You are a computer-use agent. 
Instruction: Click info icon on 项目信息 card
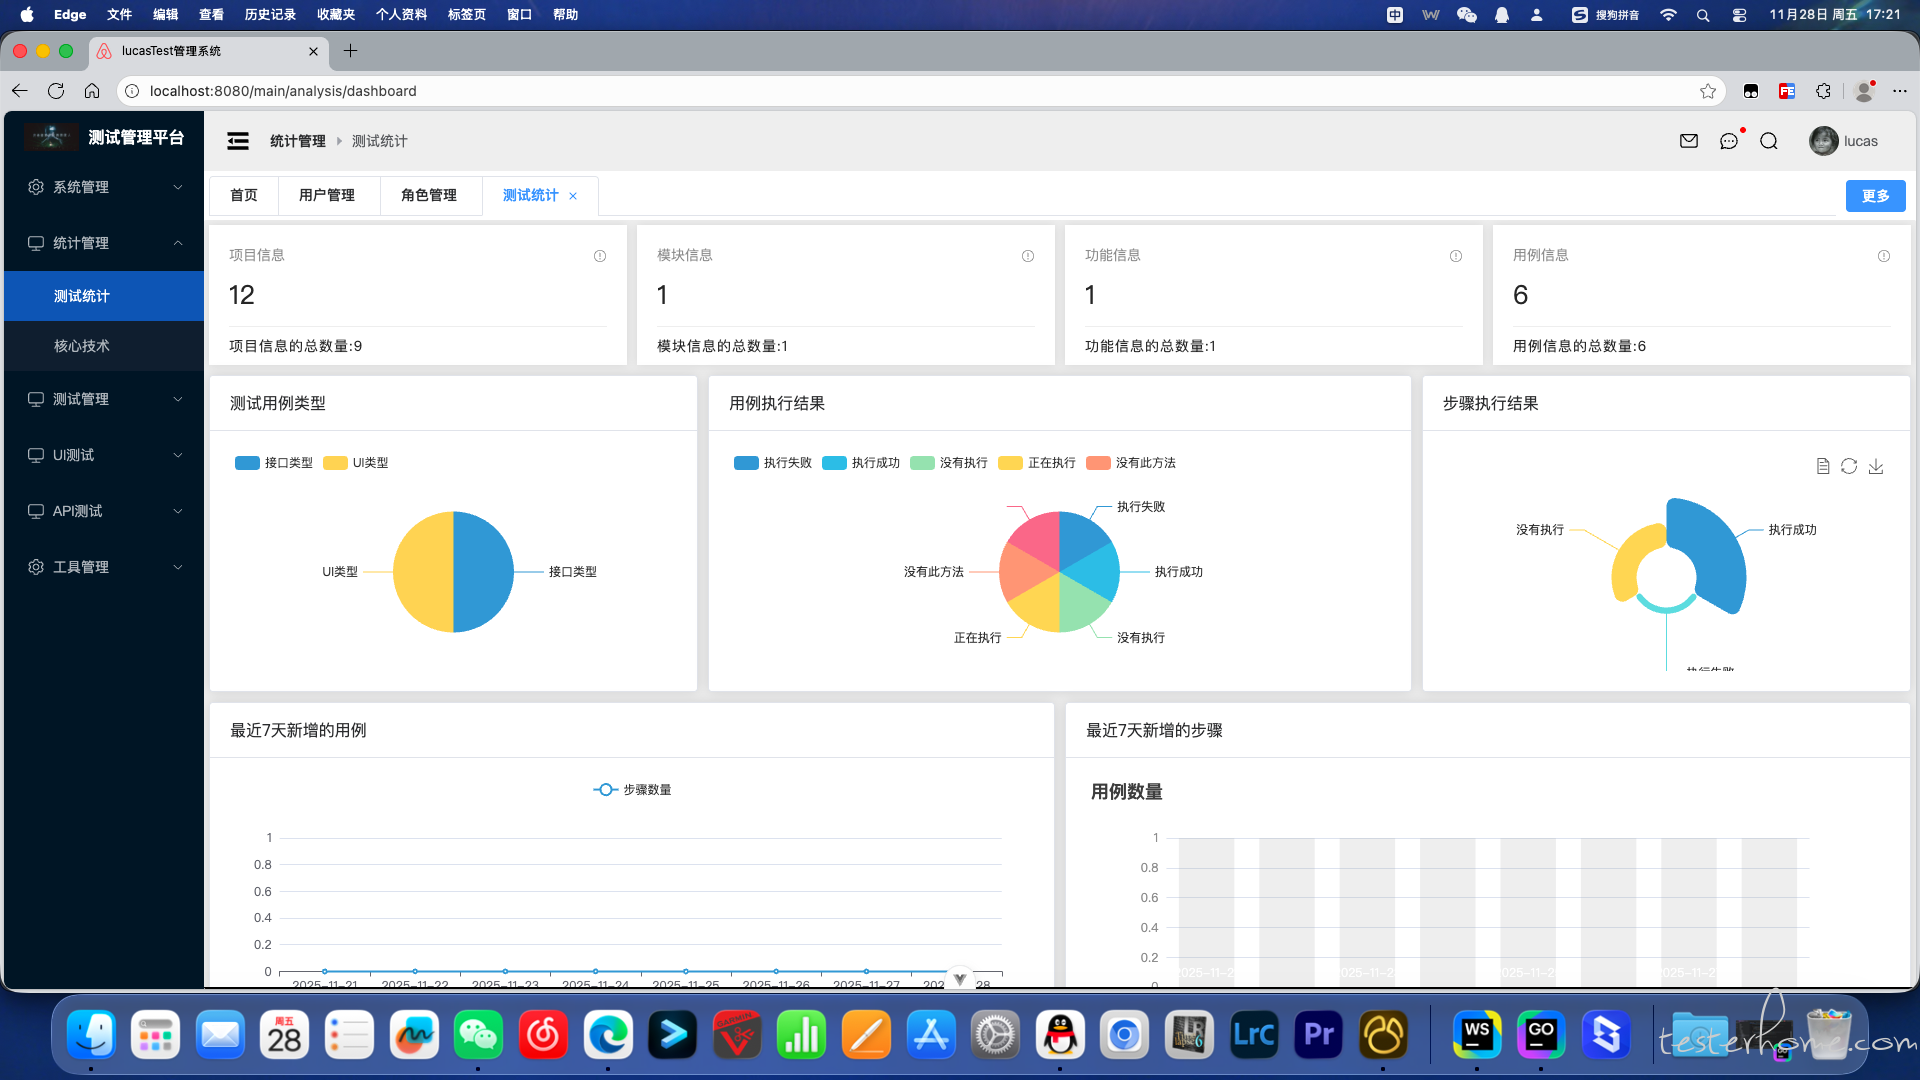(x=600, y=256)
